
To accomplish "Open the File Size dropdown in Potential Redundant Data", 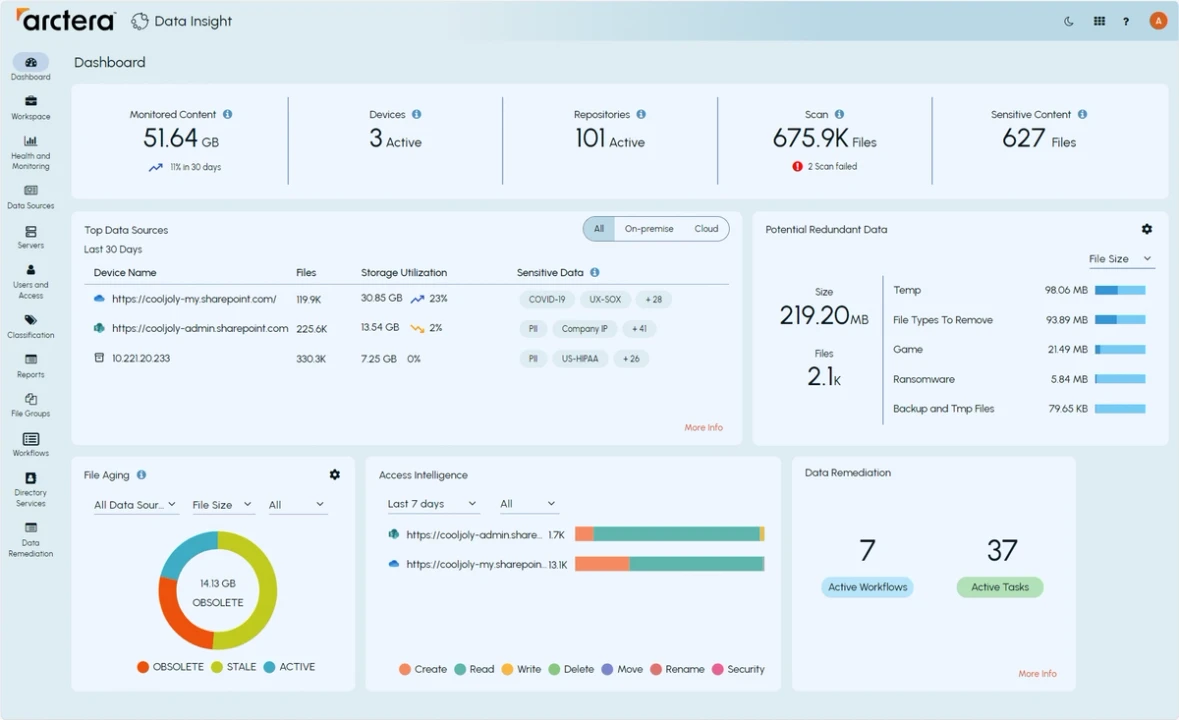I will 1120,258.
